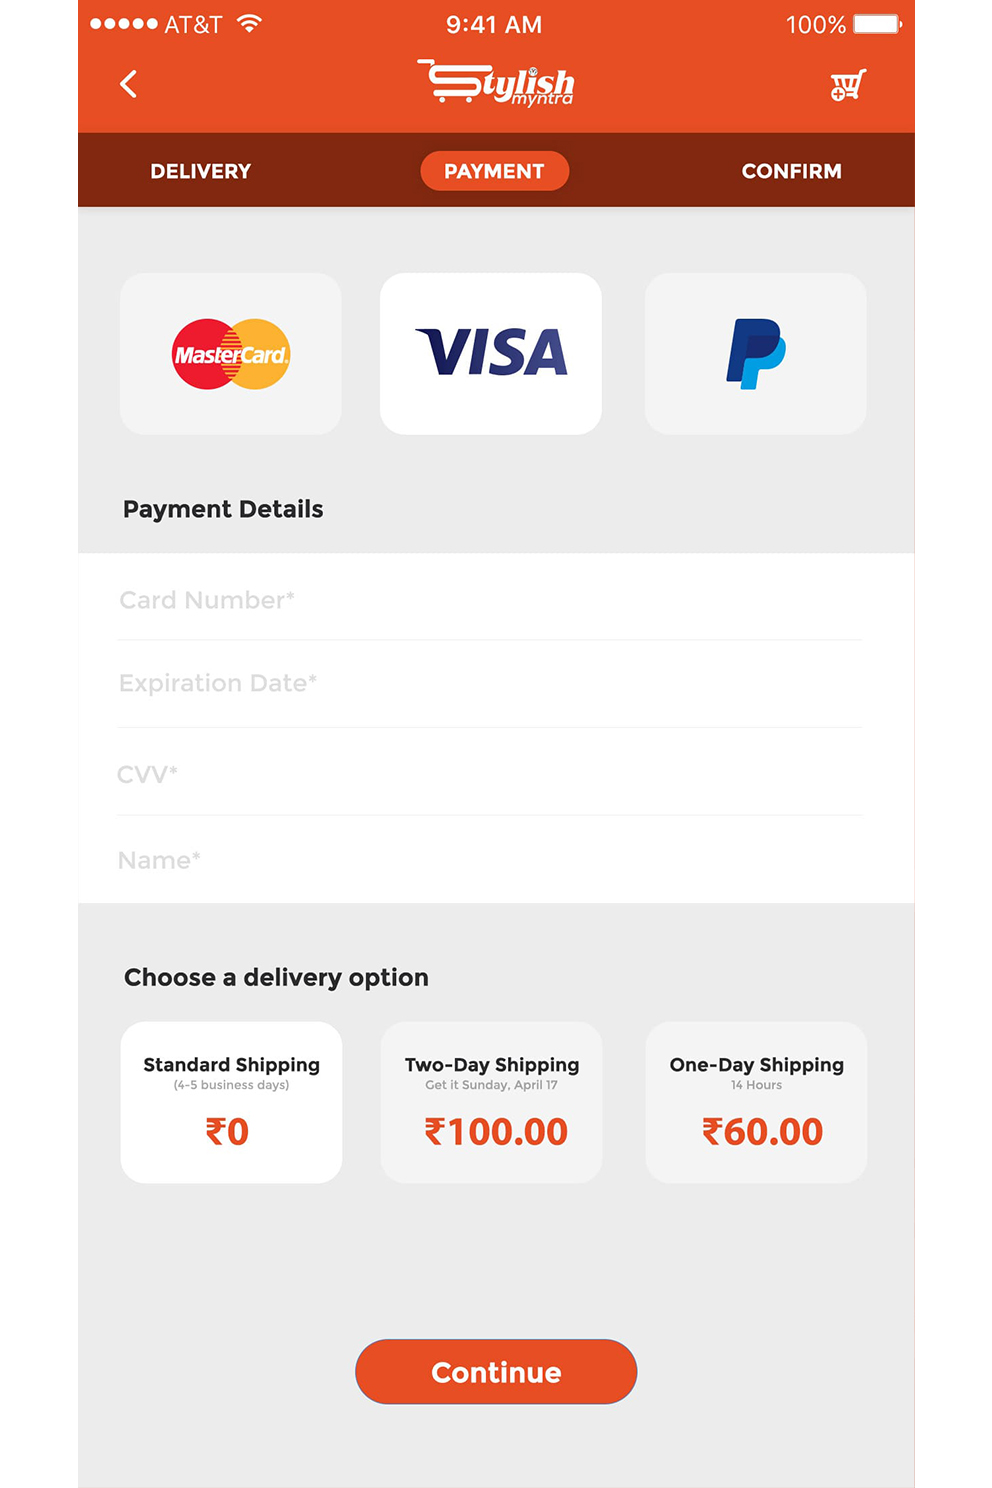
Task: Choose the VISA card option
Action: (x=491, y=354)
